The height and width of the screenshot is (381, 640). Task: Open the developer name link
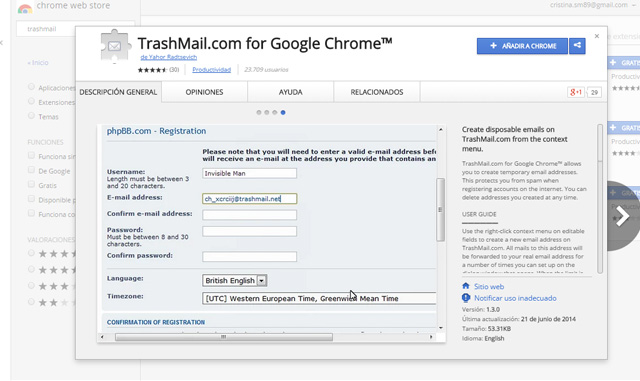click(x=169, y=57)
